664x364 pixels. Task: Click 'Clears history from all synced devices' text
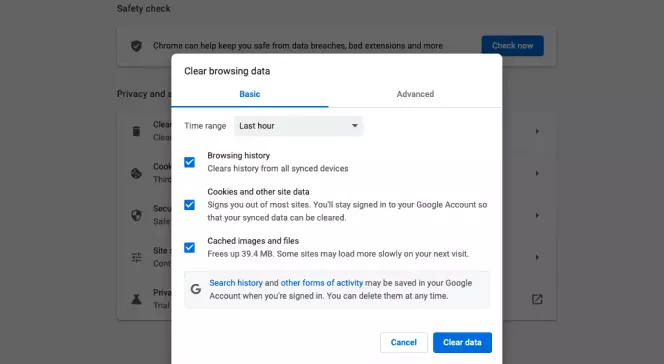click(278, 168)
